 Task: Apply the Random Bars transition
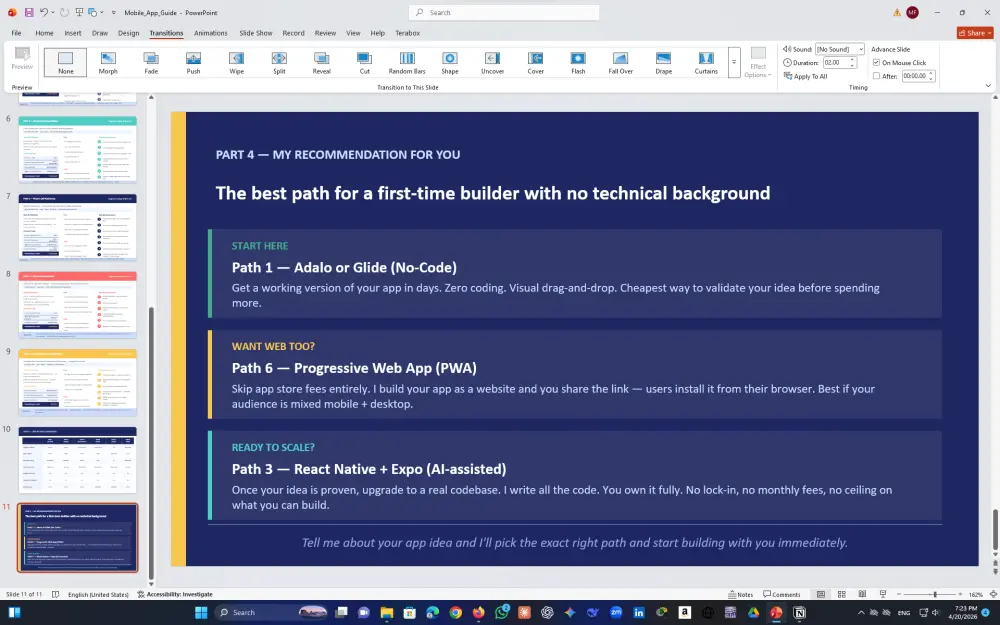click(x=407, y=62)
